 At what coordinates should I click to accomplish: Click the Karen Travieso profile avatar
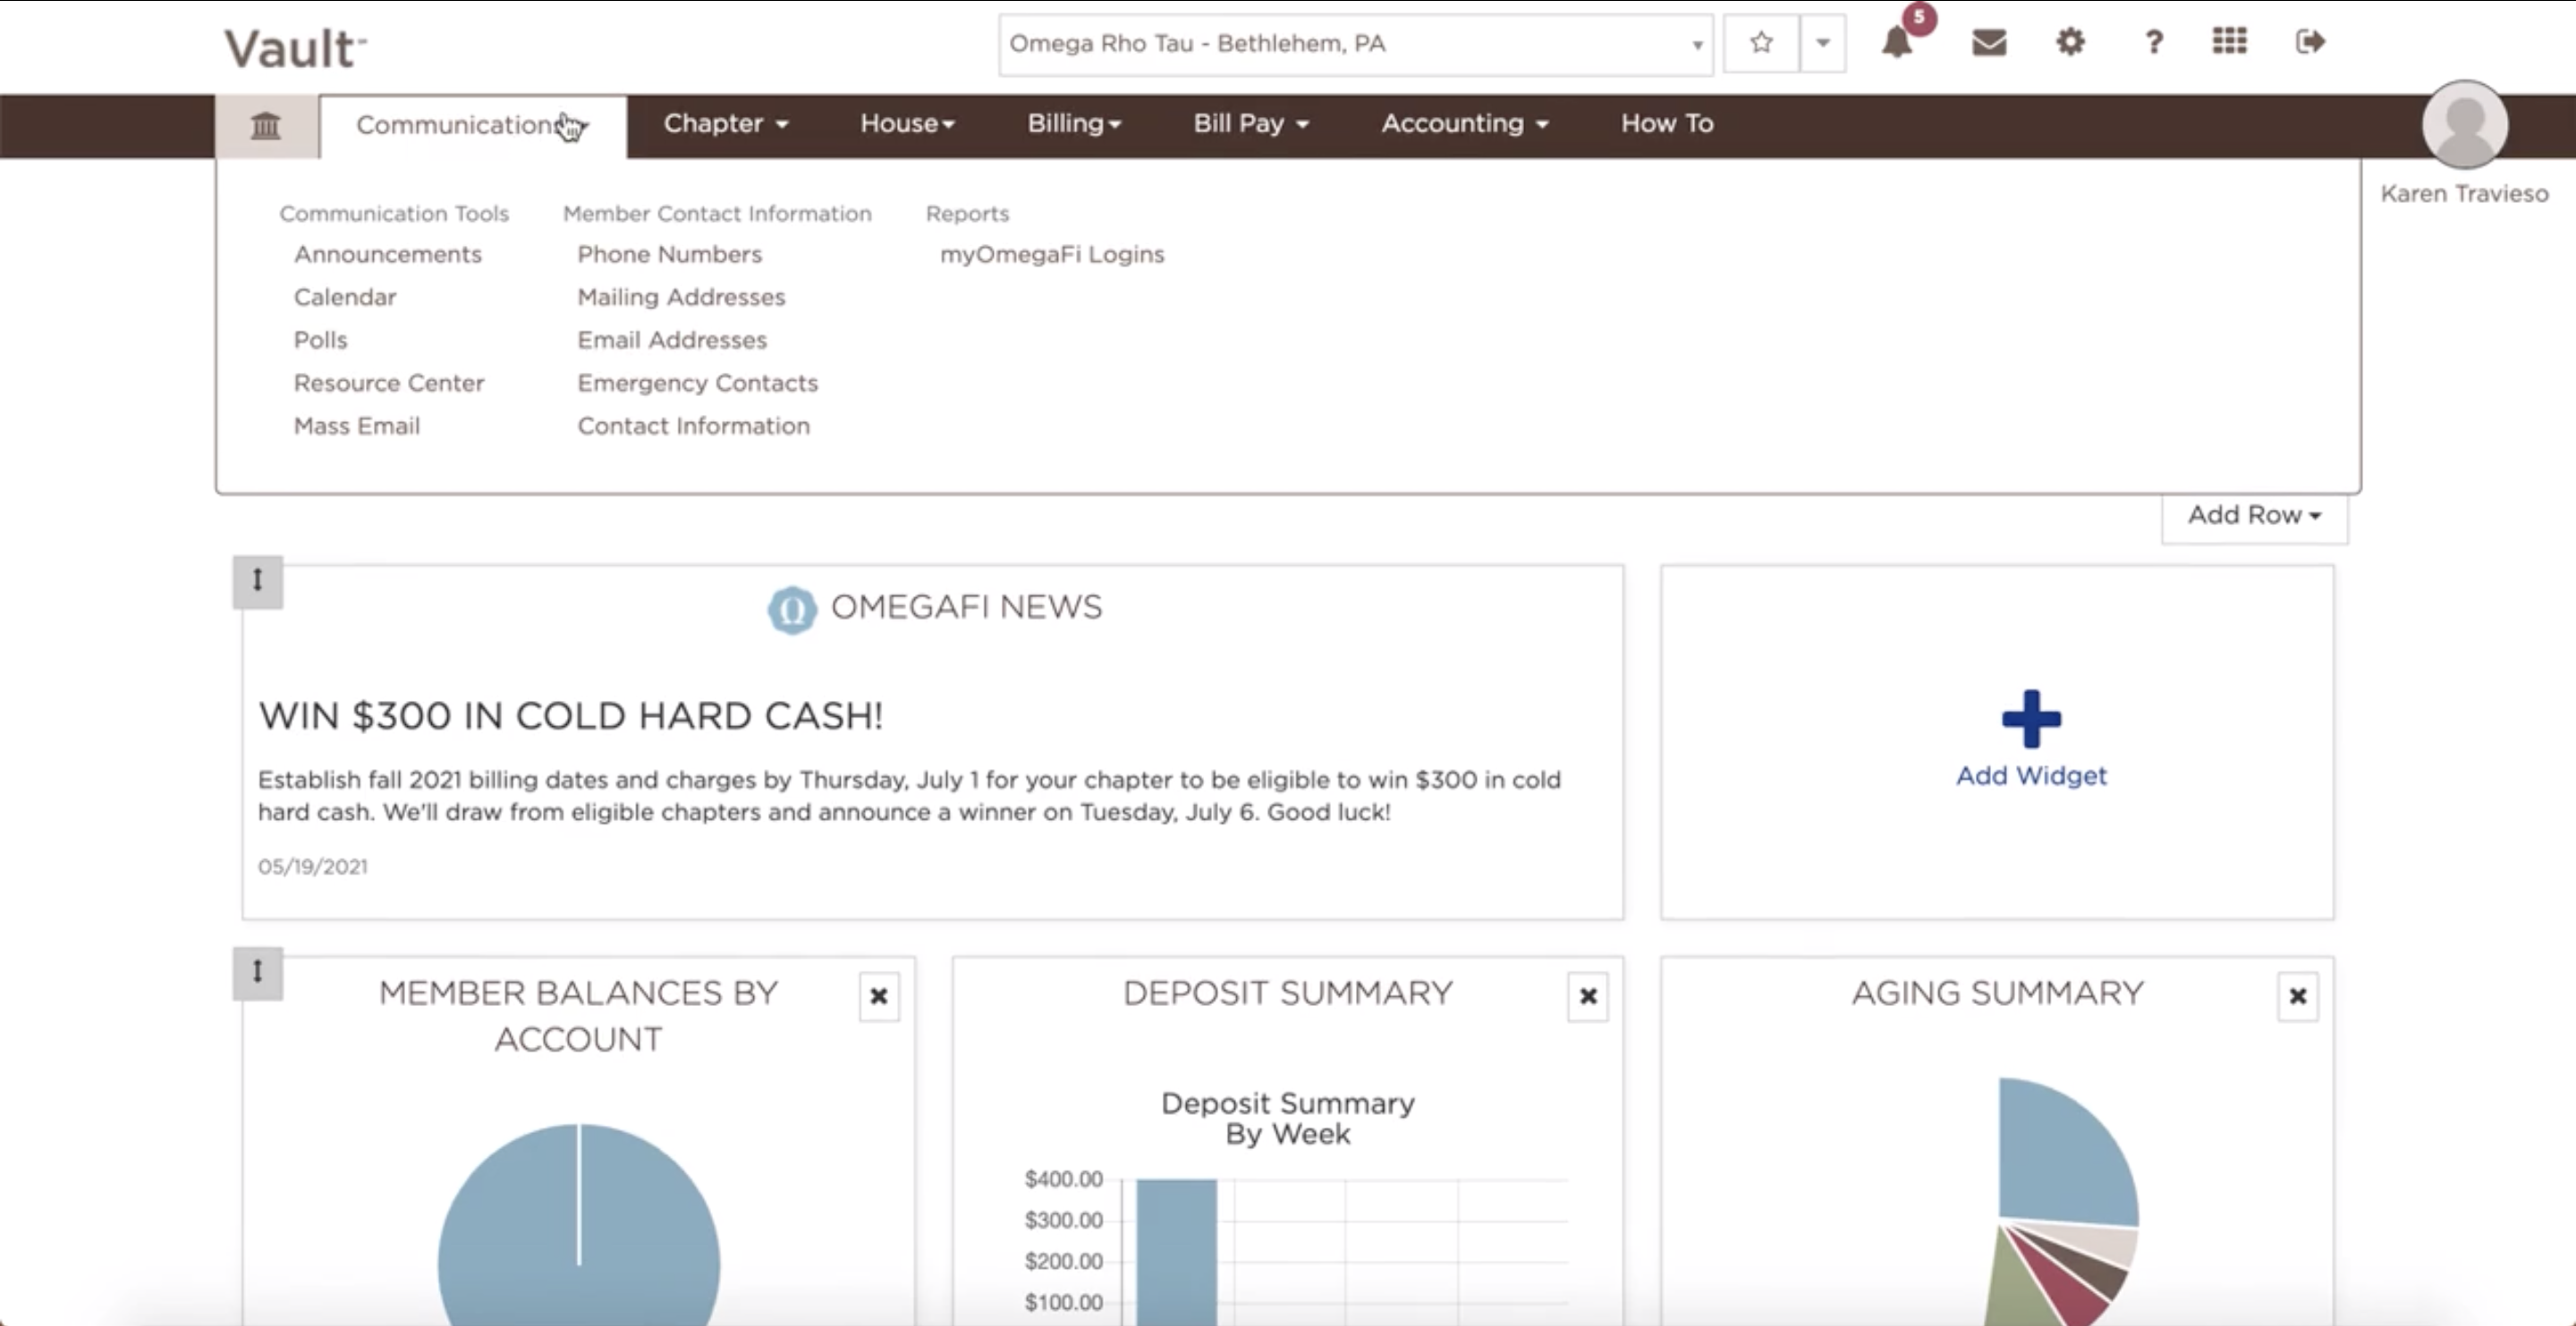2464,124
